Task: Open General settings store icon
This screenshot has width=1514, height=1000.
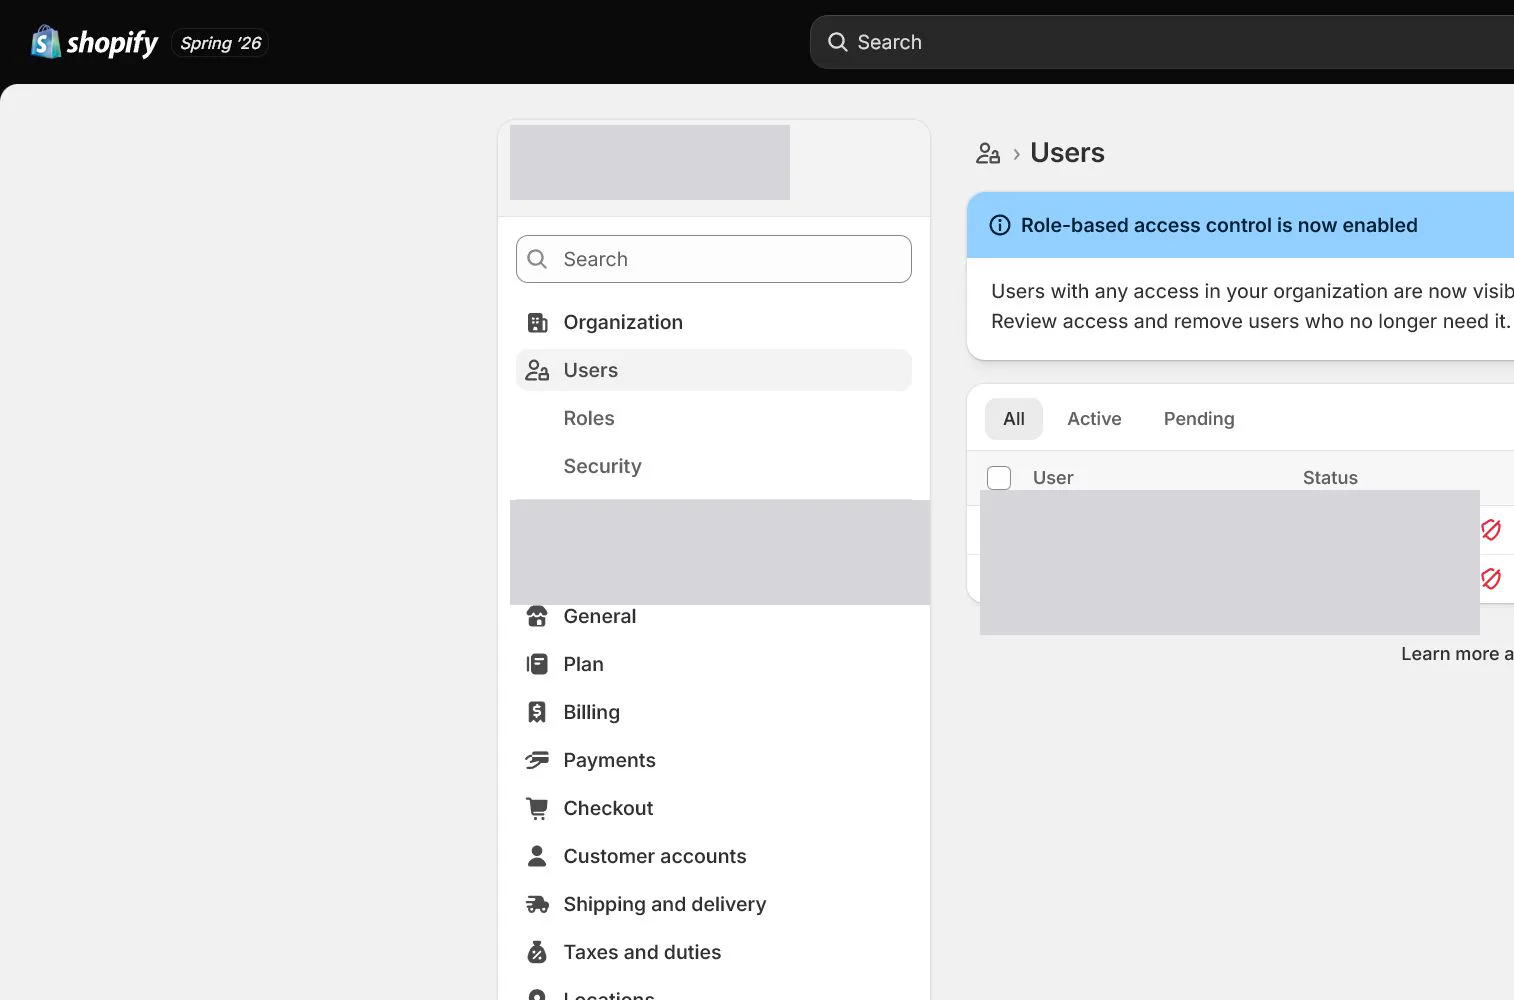Action: (537, 616)
